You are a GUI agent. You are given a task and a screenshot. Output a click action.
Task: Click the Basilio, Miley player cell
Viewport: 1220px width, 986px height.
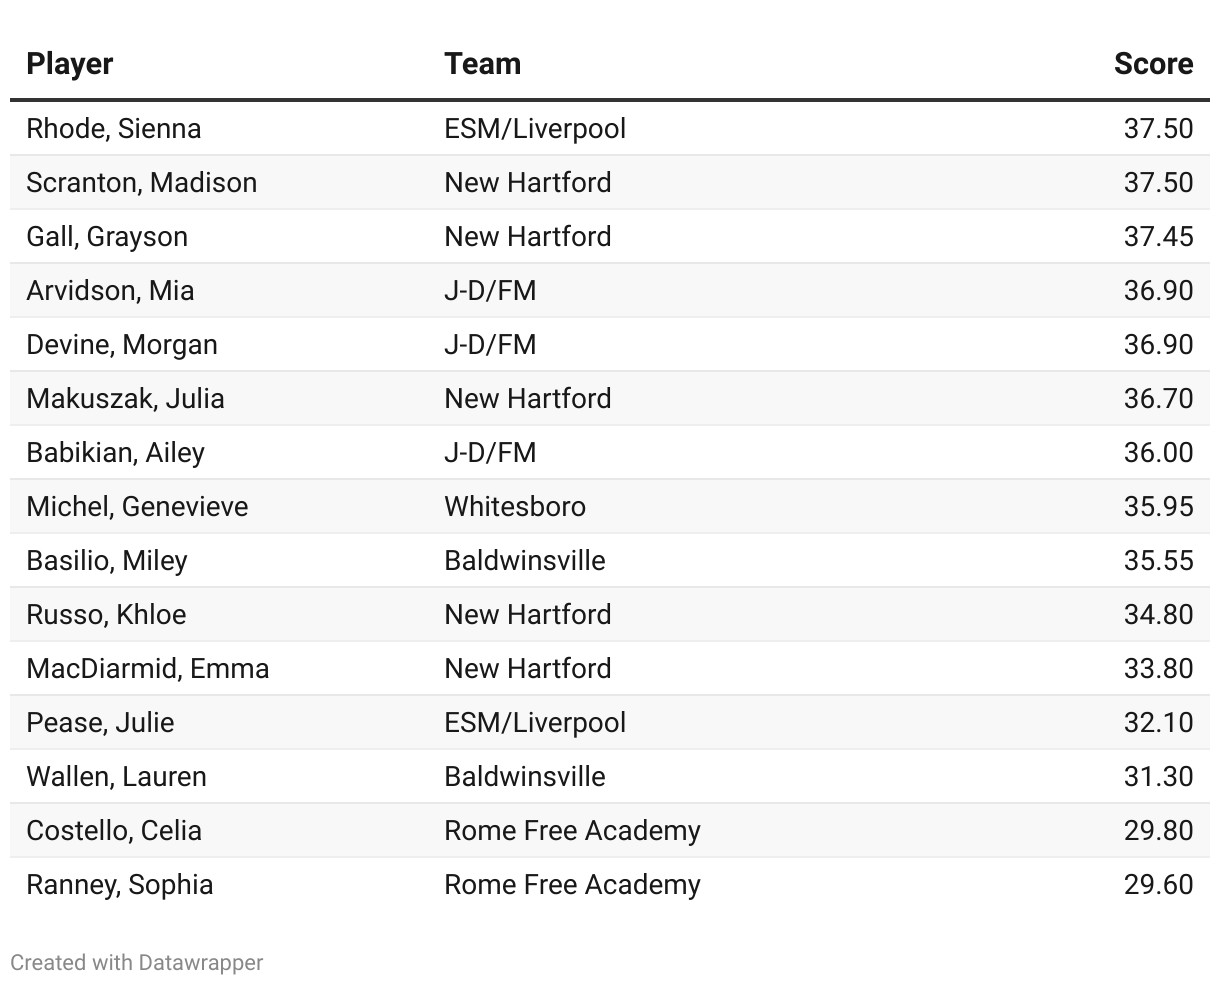(107, 560)
